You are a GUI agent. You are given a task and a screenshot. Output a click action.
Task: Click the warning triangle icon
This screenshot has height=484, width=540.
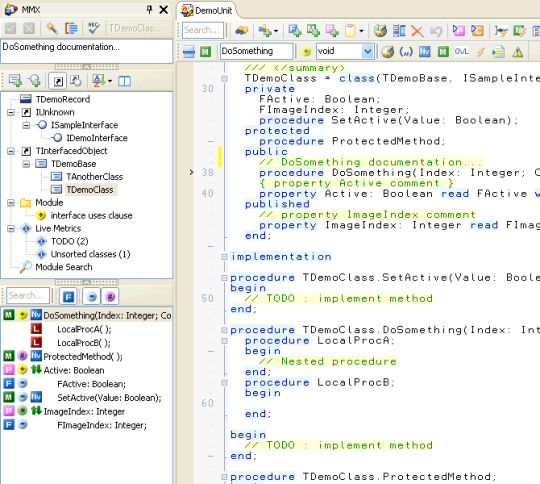tap(518, 52)
